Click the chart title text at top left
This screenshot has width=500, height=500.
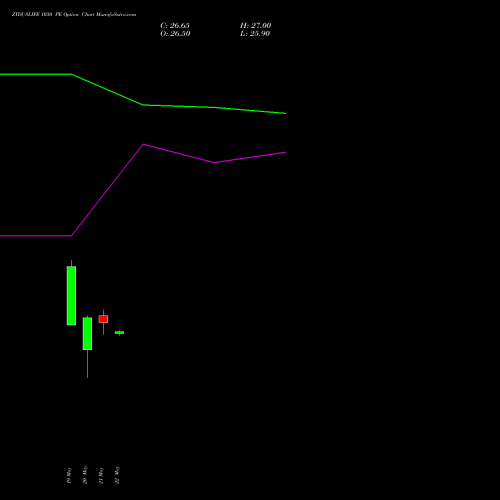(74, 15)
